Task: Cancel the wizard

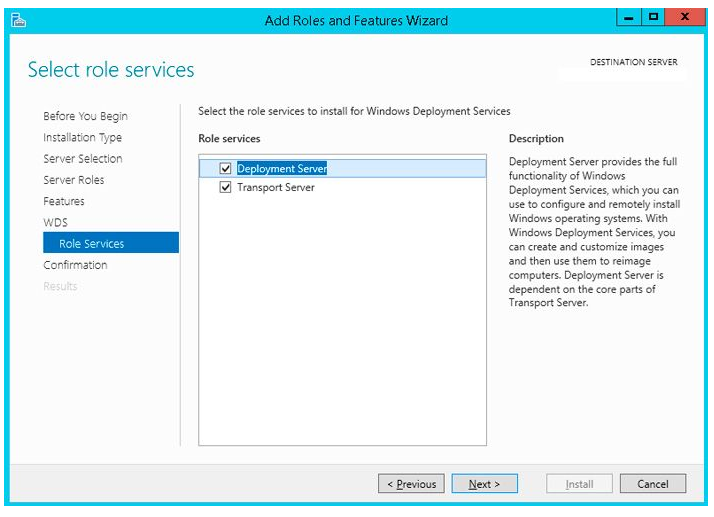Action: click(653, 484)
